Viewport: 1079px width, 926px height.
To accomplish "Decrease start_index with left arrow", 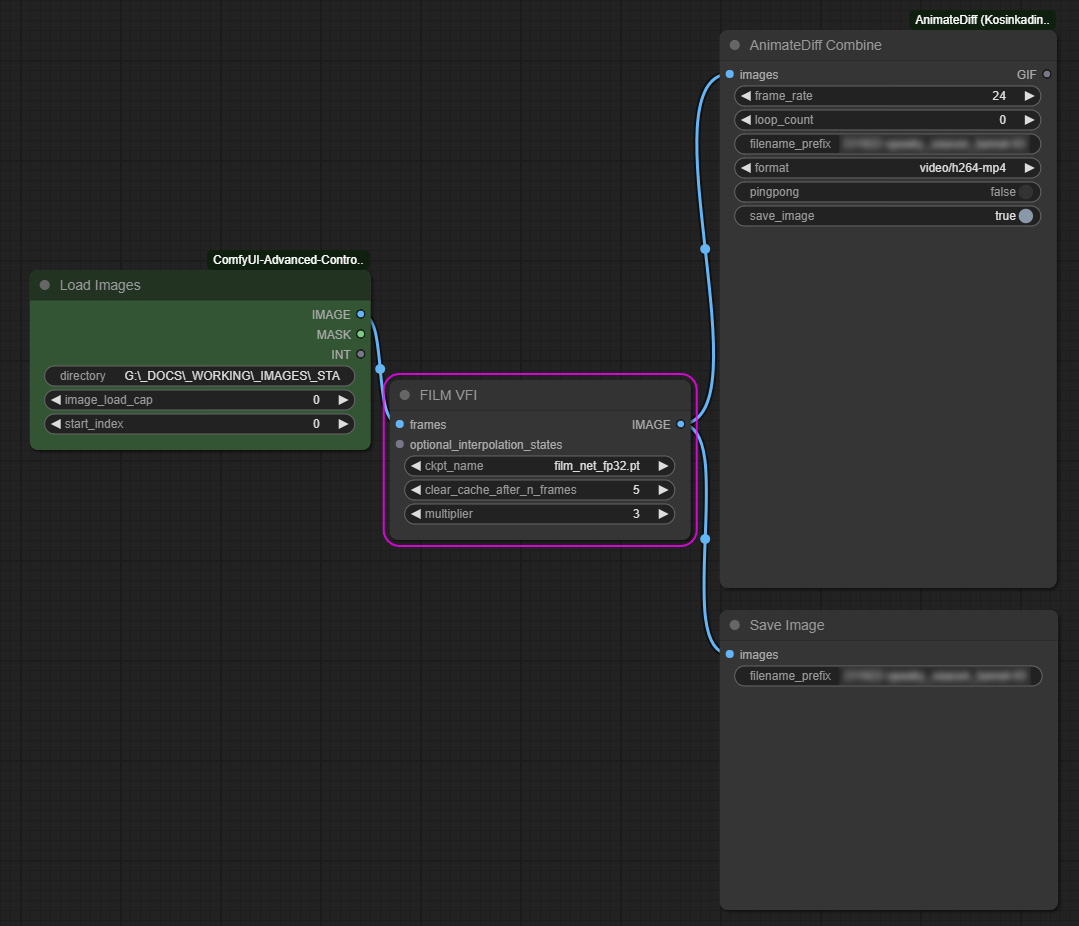I will pyautogui.click(x=56, y=424).
